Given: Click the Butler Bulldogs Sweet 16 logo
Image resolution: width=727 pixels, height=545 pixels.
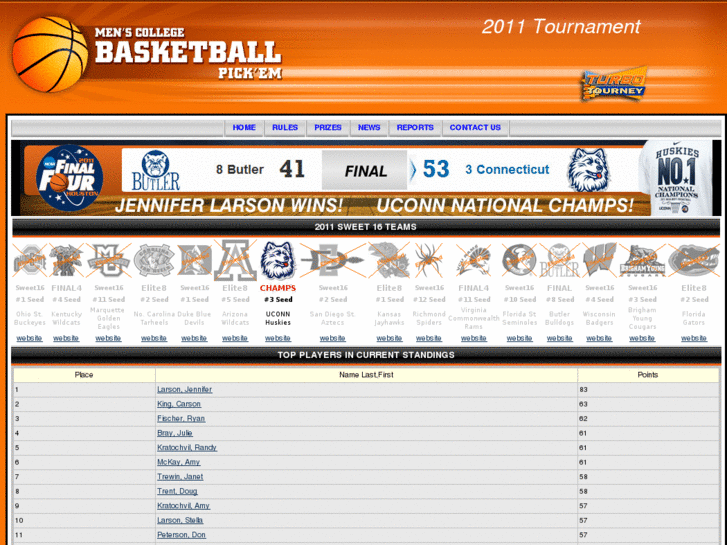Looking at the screenshot, I should click(560, 260).
